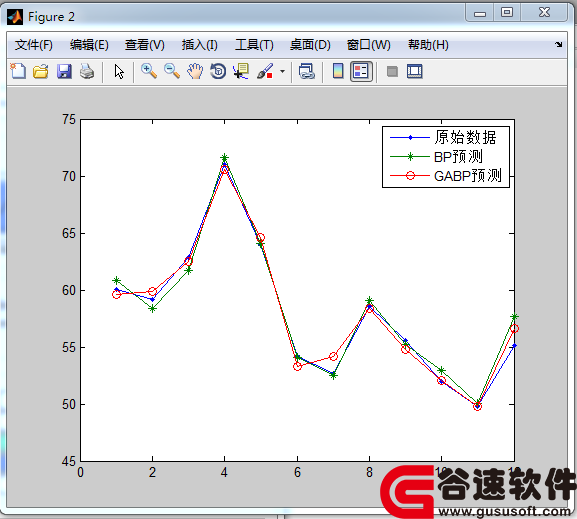Click the 原始数据 legend entry
The width and height of the screenshot is (577, 519).
coord(443,138)
